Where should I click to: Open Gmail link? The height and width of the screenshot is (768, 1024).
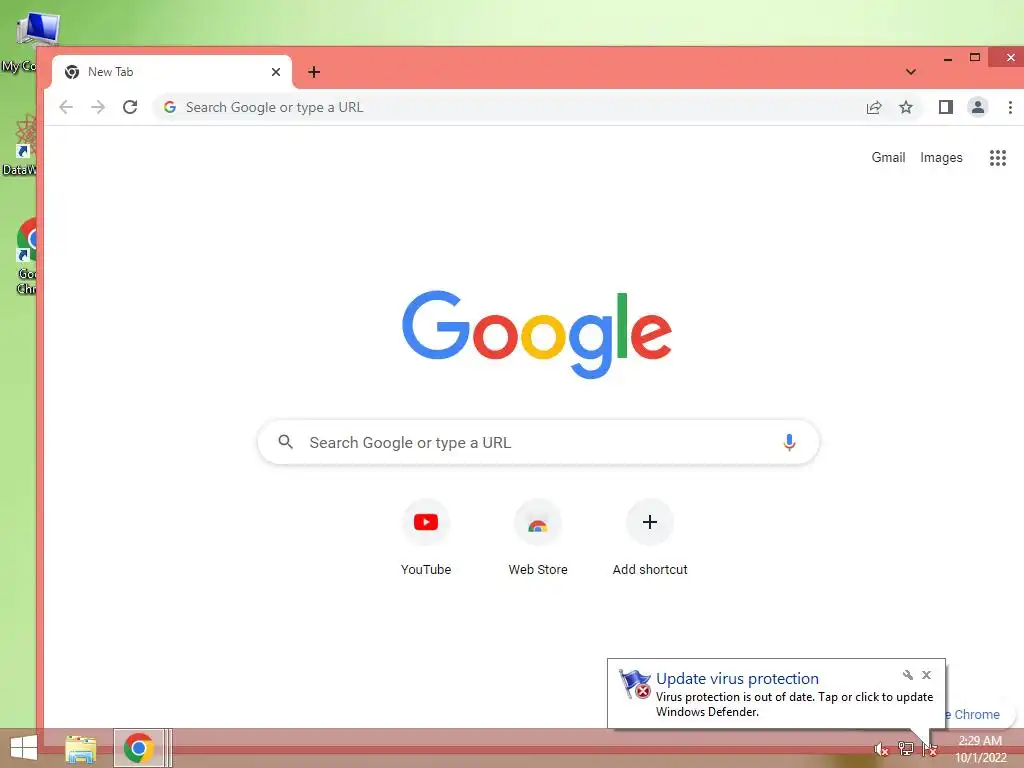point(888,157)
